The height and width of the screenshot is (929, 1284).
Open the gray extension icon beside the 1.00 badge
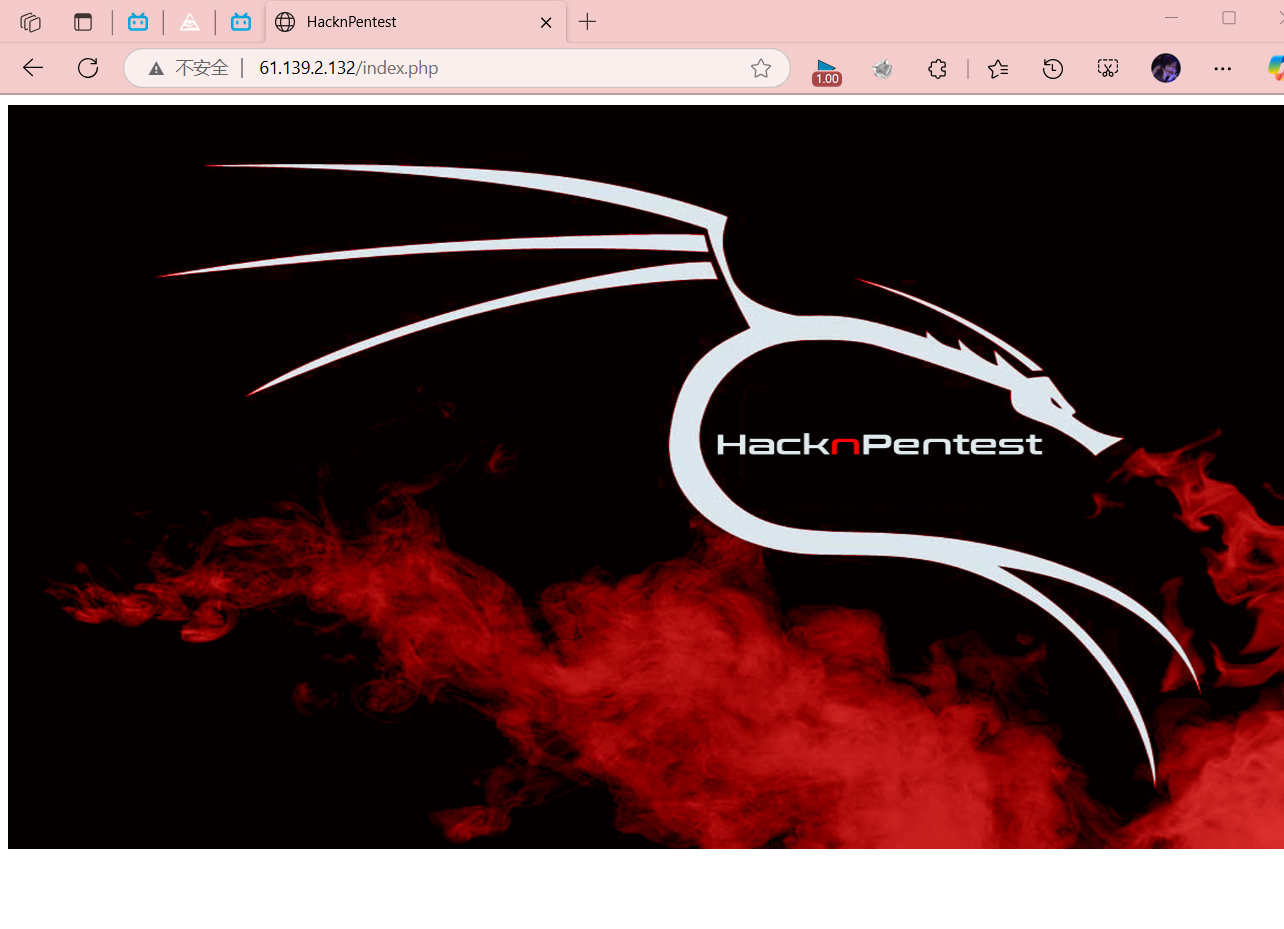882,68
